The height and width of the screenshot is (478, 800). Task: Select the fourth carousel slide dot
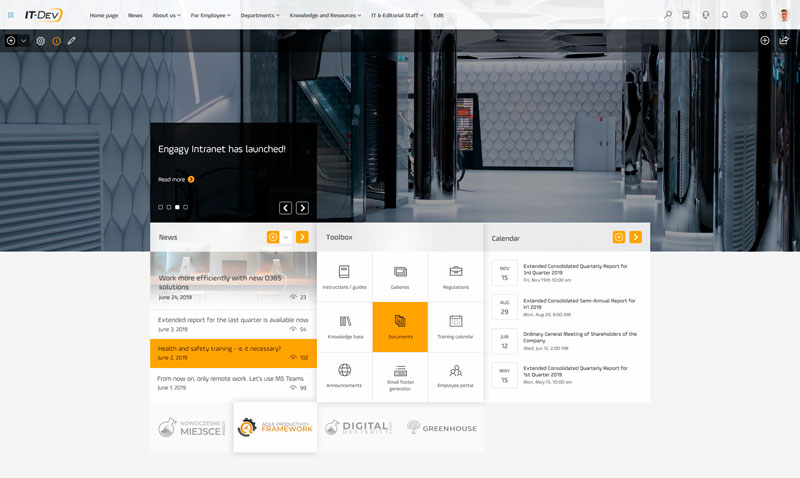point(186,207)
